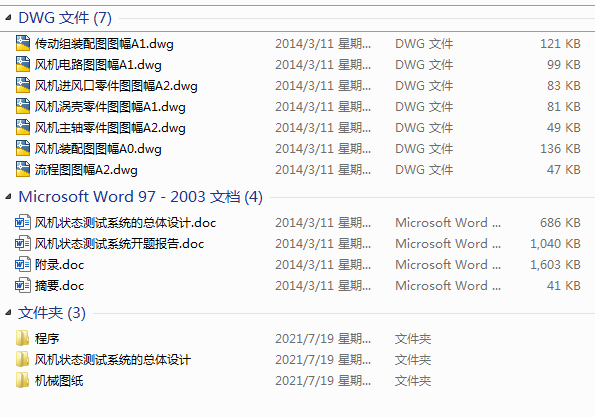Click the 1,040 KB size value
Viewport: 595px width, 417px height.
click(x=556, y=244)
